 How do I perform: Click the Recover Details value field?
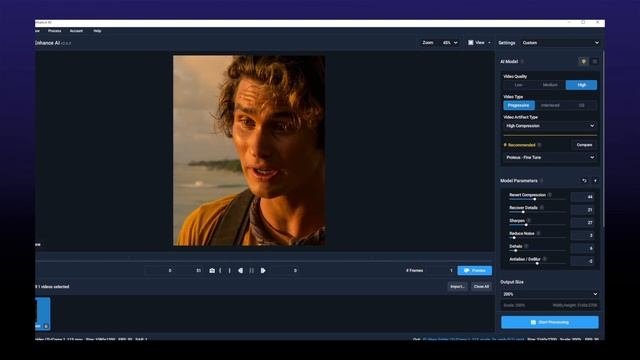point(582,210)
